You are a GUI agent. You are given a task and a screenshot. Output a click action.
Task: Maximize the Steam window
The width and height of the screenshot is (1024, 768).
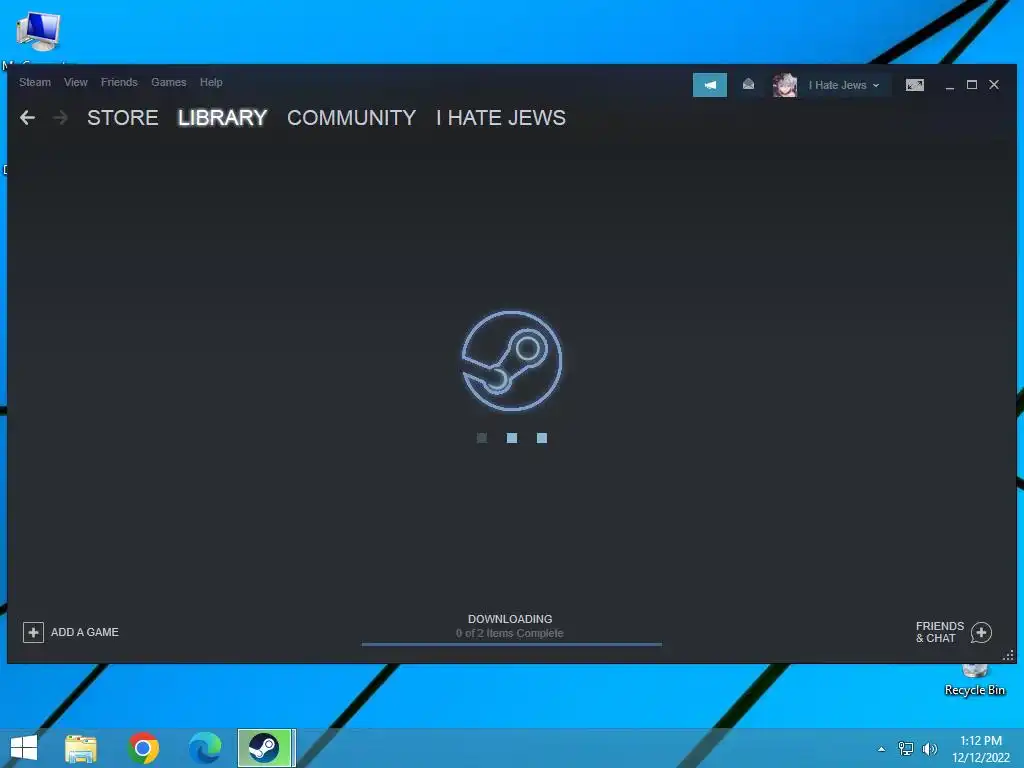pos(972,85)
